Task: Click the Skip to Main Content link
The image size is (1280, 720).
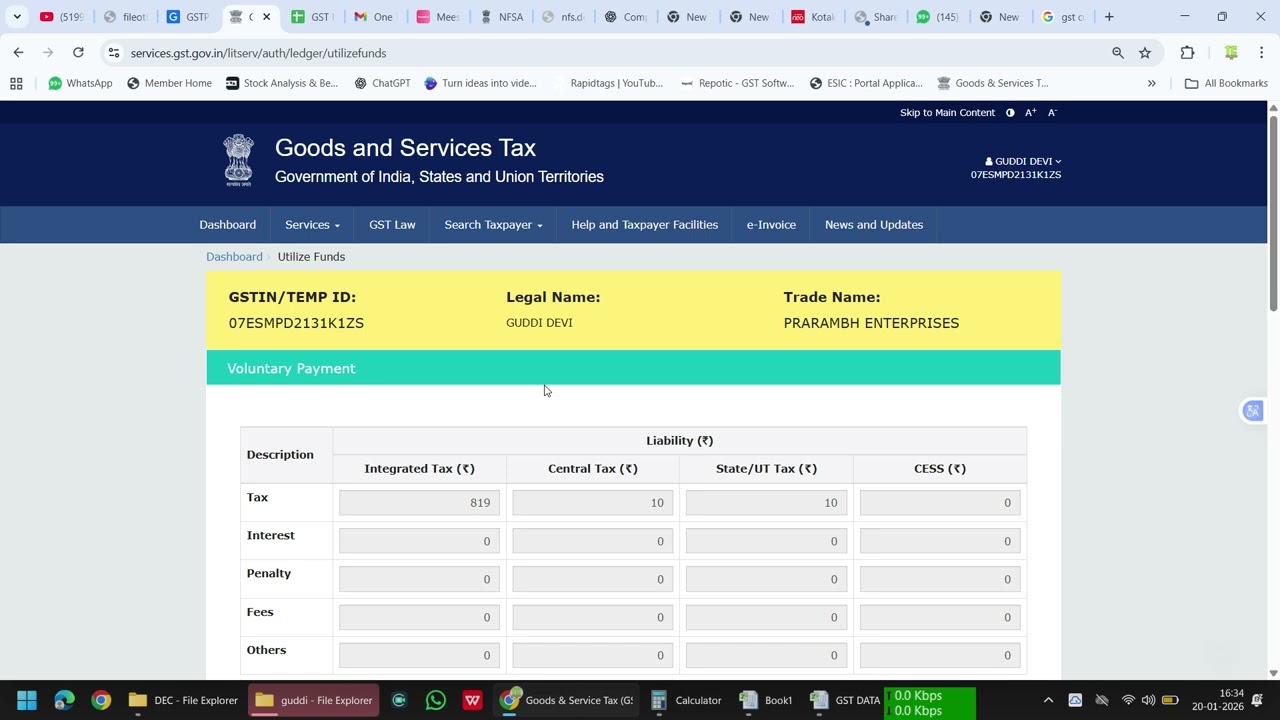Action: [947, 113]
